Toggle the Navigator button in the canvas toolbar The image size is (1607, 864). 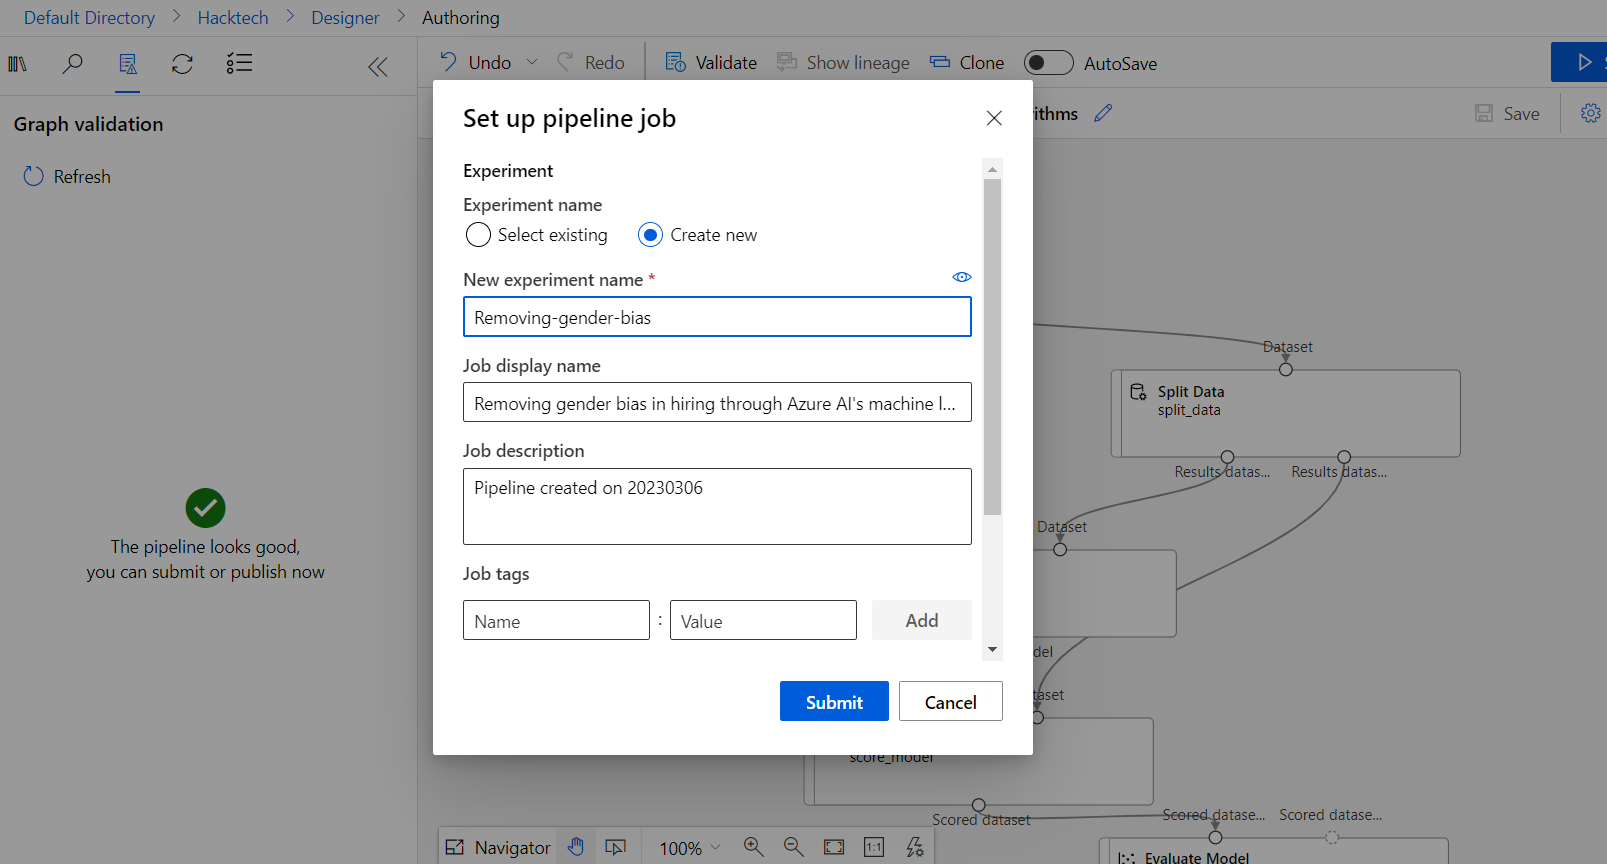(498, 847)
